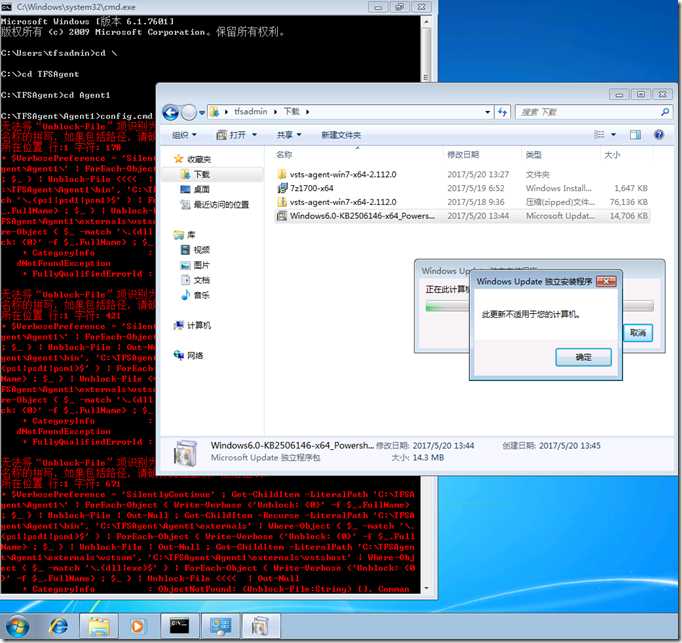Click the tfsadmin breadcrumb in address bar

pyautogui.click(x=251, y=112)
